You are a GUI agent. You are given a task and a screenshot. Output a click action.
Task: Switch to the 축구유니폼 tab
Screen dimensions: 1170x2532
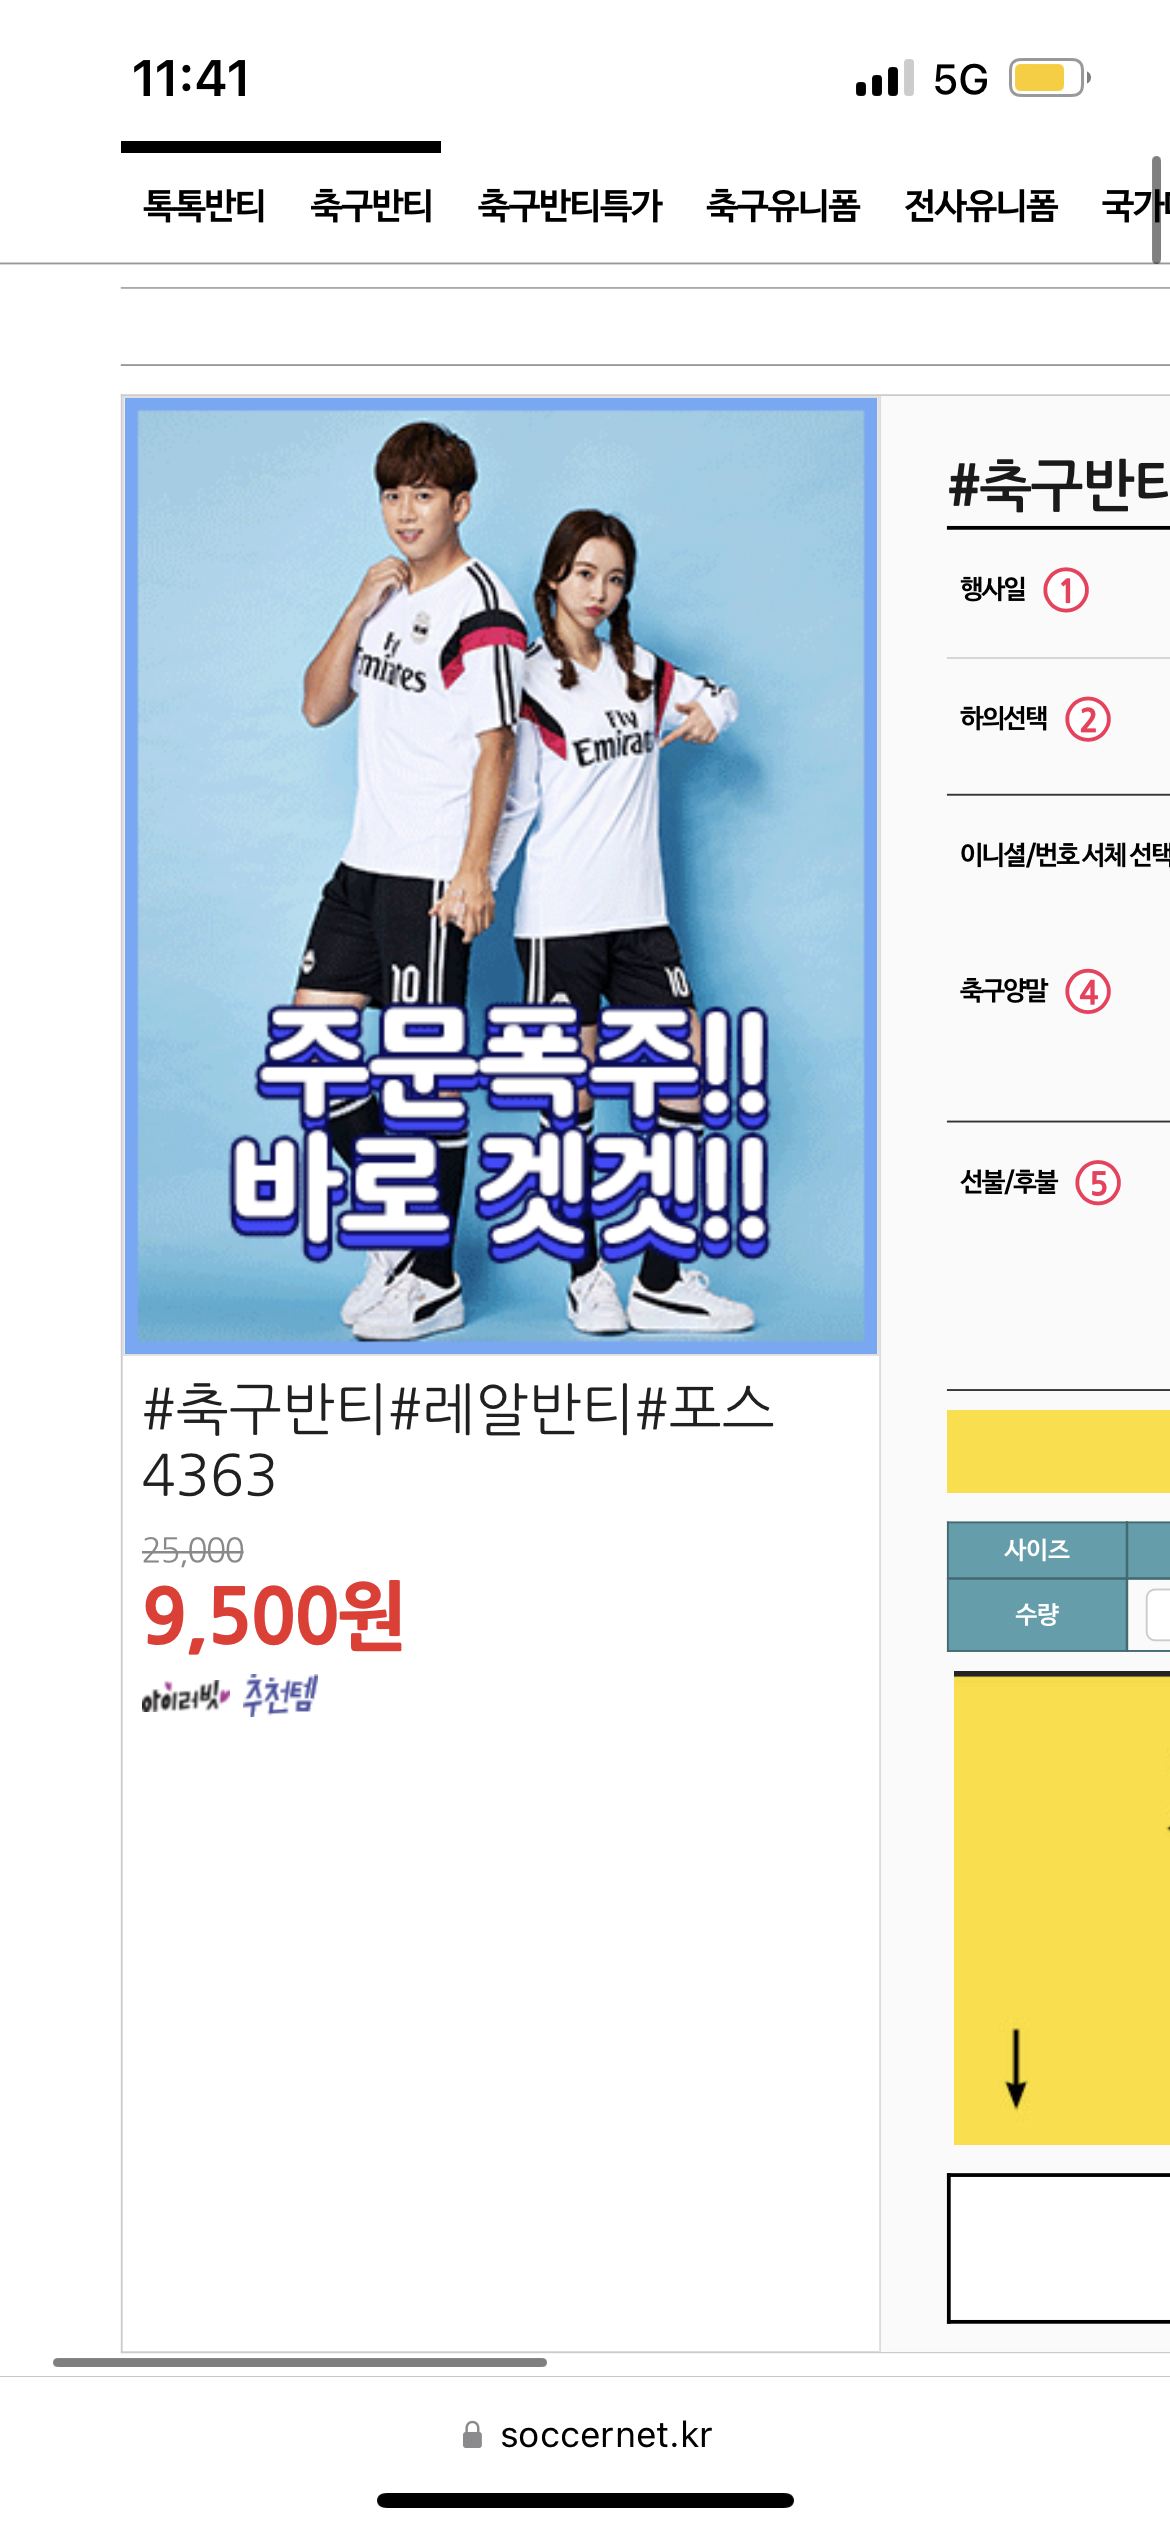coord(783,206)
